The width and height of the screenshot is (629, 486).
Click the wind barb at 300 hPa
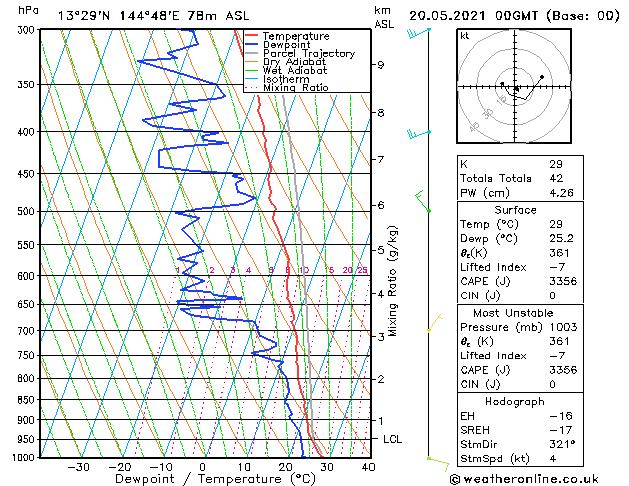tap(419, 33)
